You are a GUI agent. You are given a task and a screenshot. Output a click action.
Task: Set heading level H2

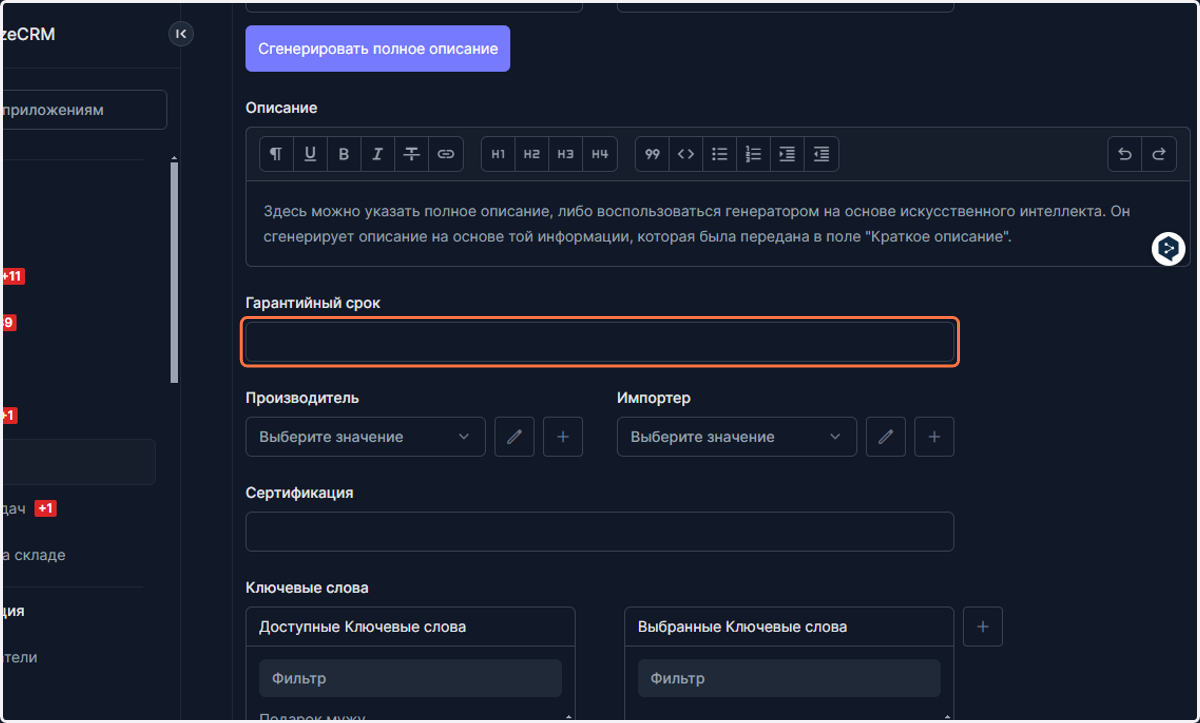532,154
